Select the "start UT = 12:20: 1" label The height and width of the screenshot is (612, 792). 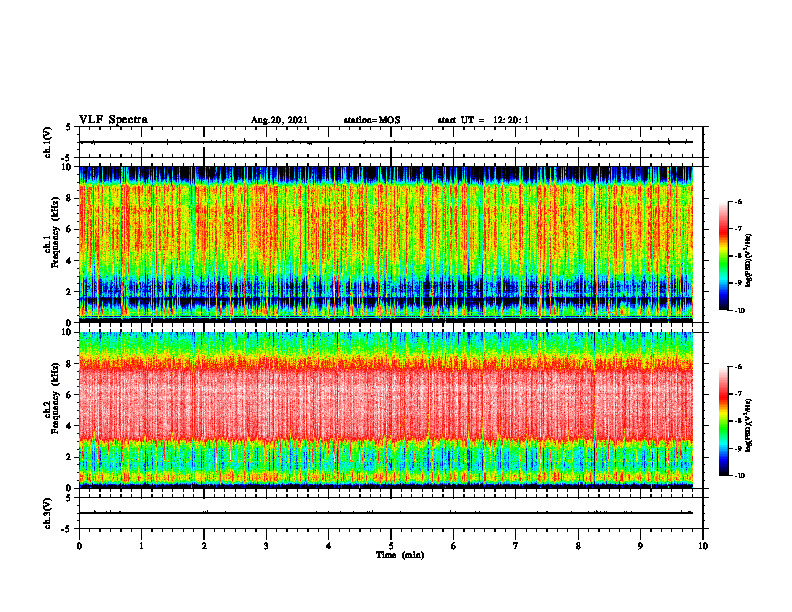coord(483,120)
